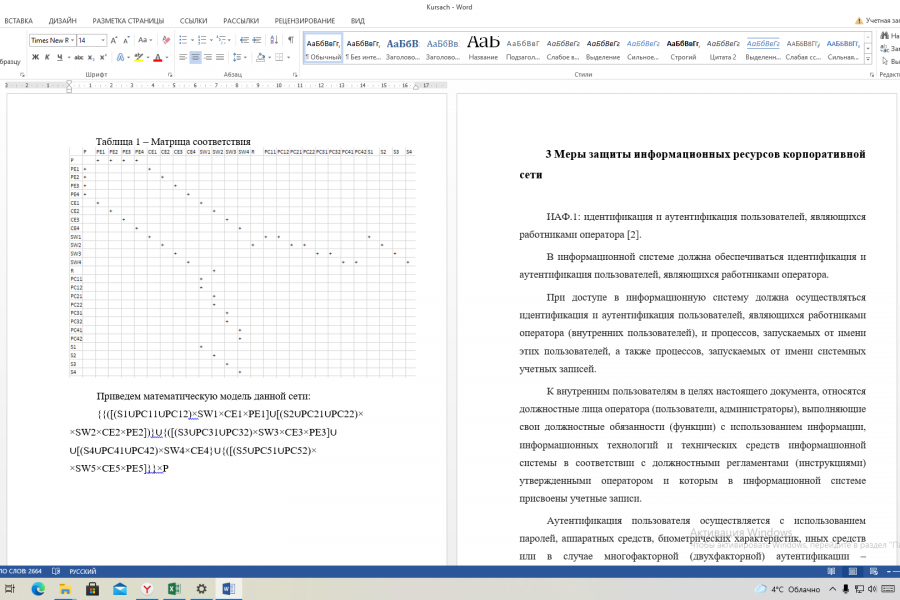Switch to the ВСТАВКА tab
900x600 pixels.
[18, 21]
